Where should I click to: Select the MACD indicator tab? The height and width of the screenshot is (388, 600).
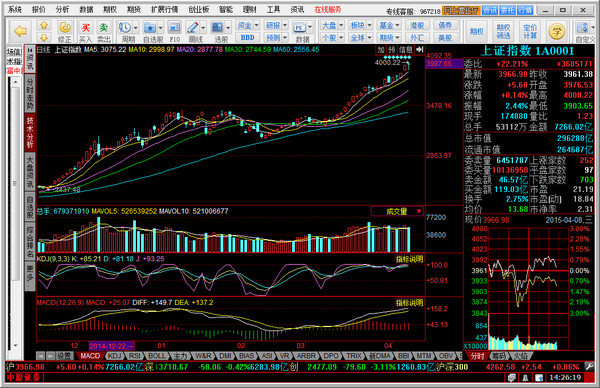coord(90,356)
